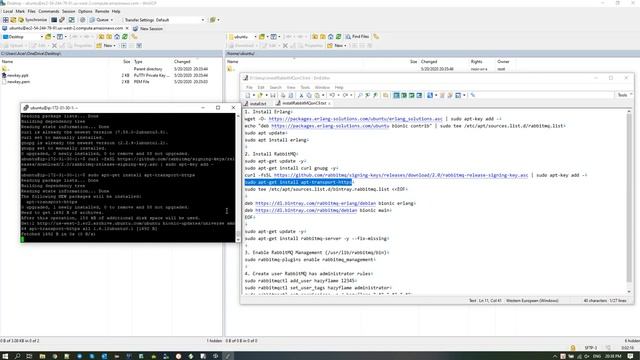Select the newkey.ppk file

coord(15,76)
